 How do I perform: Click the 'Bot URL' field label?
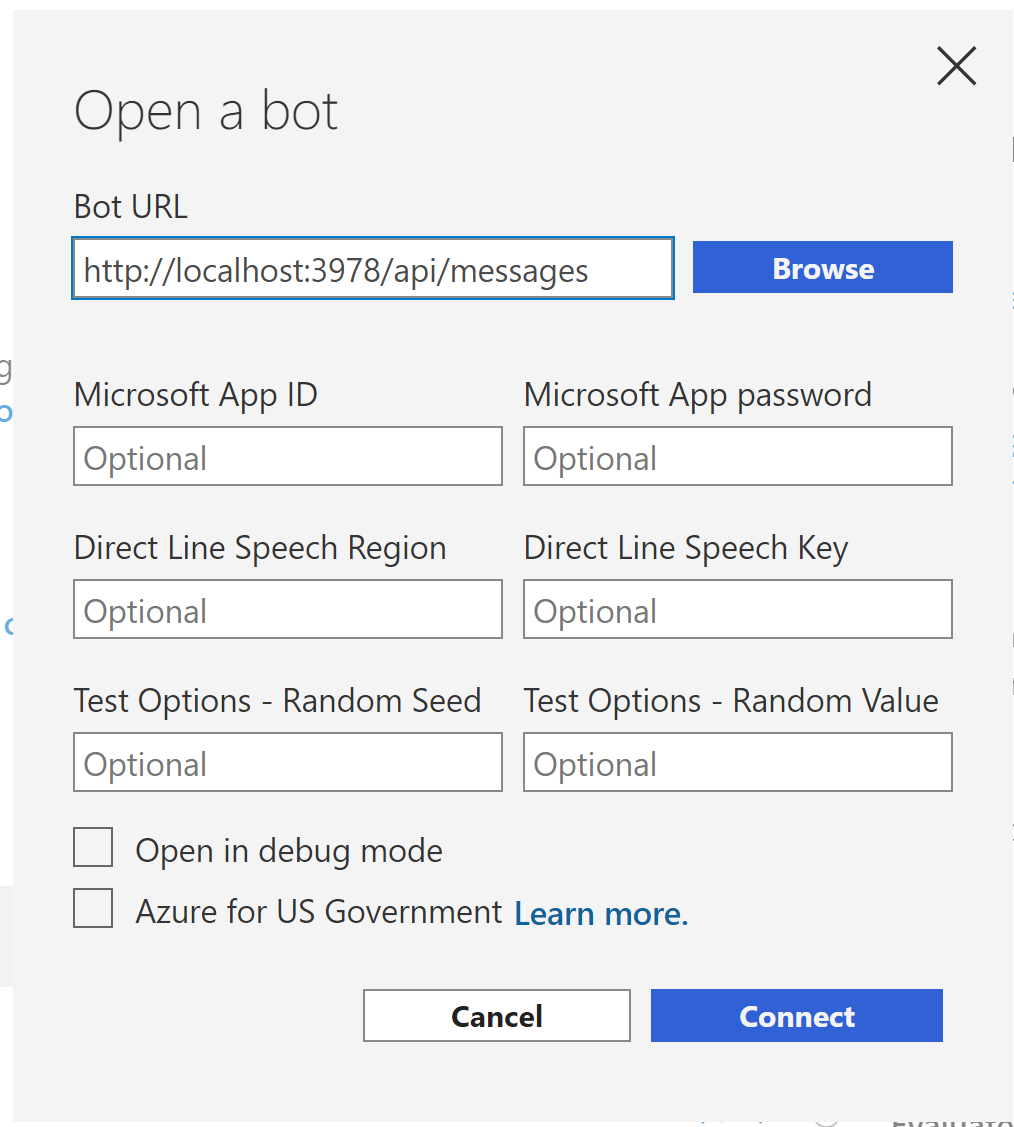click(131, 207)
